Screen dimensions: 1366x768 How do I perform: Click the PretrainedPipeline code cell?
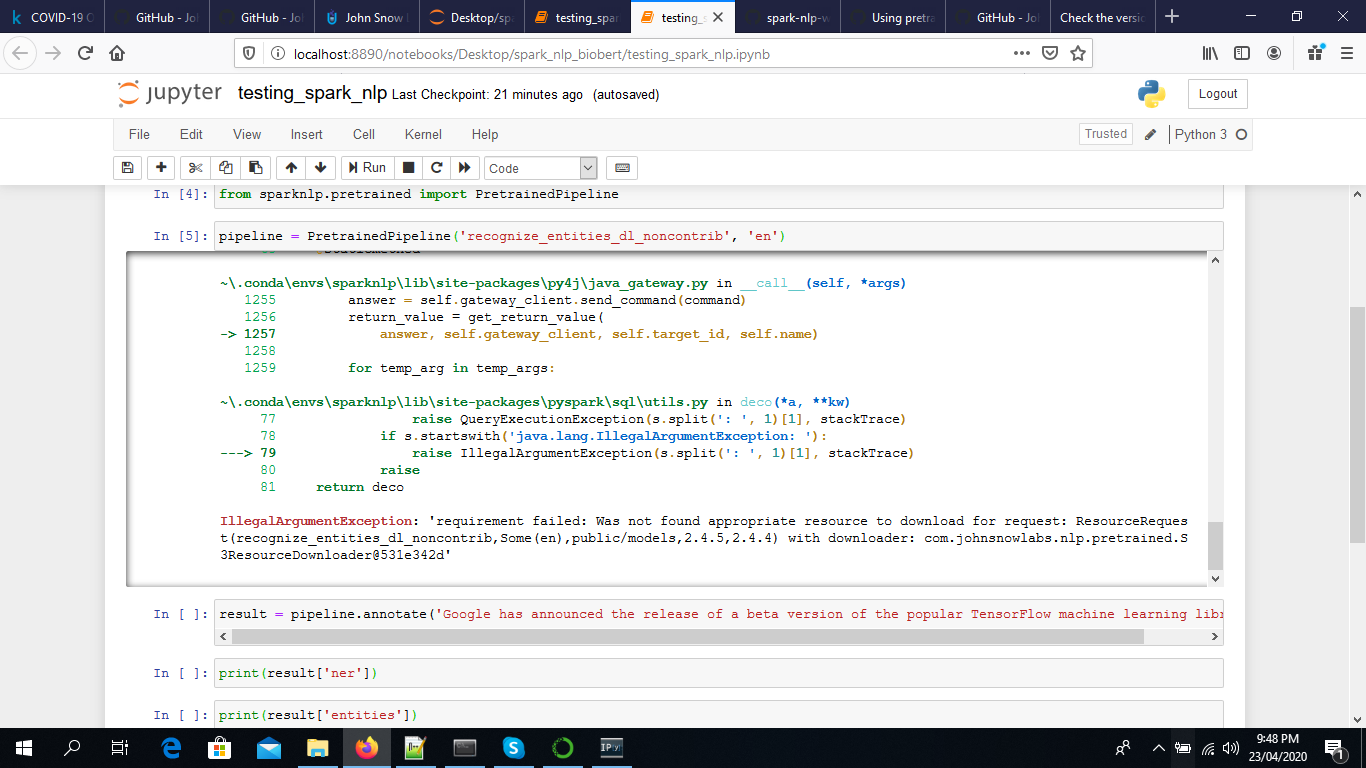(x=720, y=236)
